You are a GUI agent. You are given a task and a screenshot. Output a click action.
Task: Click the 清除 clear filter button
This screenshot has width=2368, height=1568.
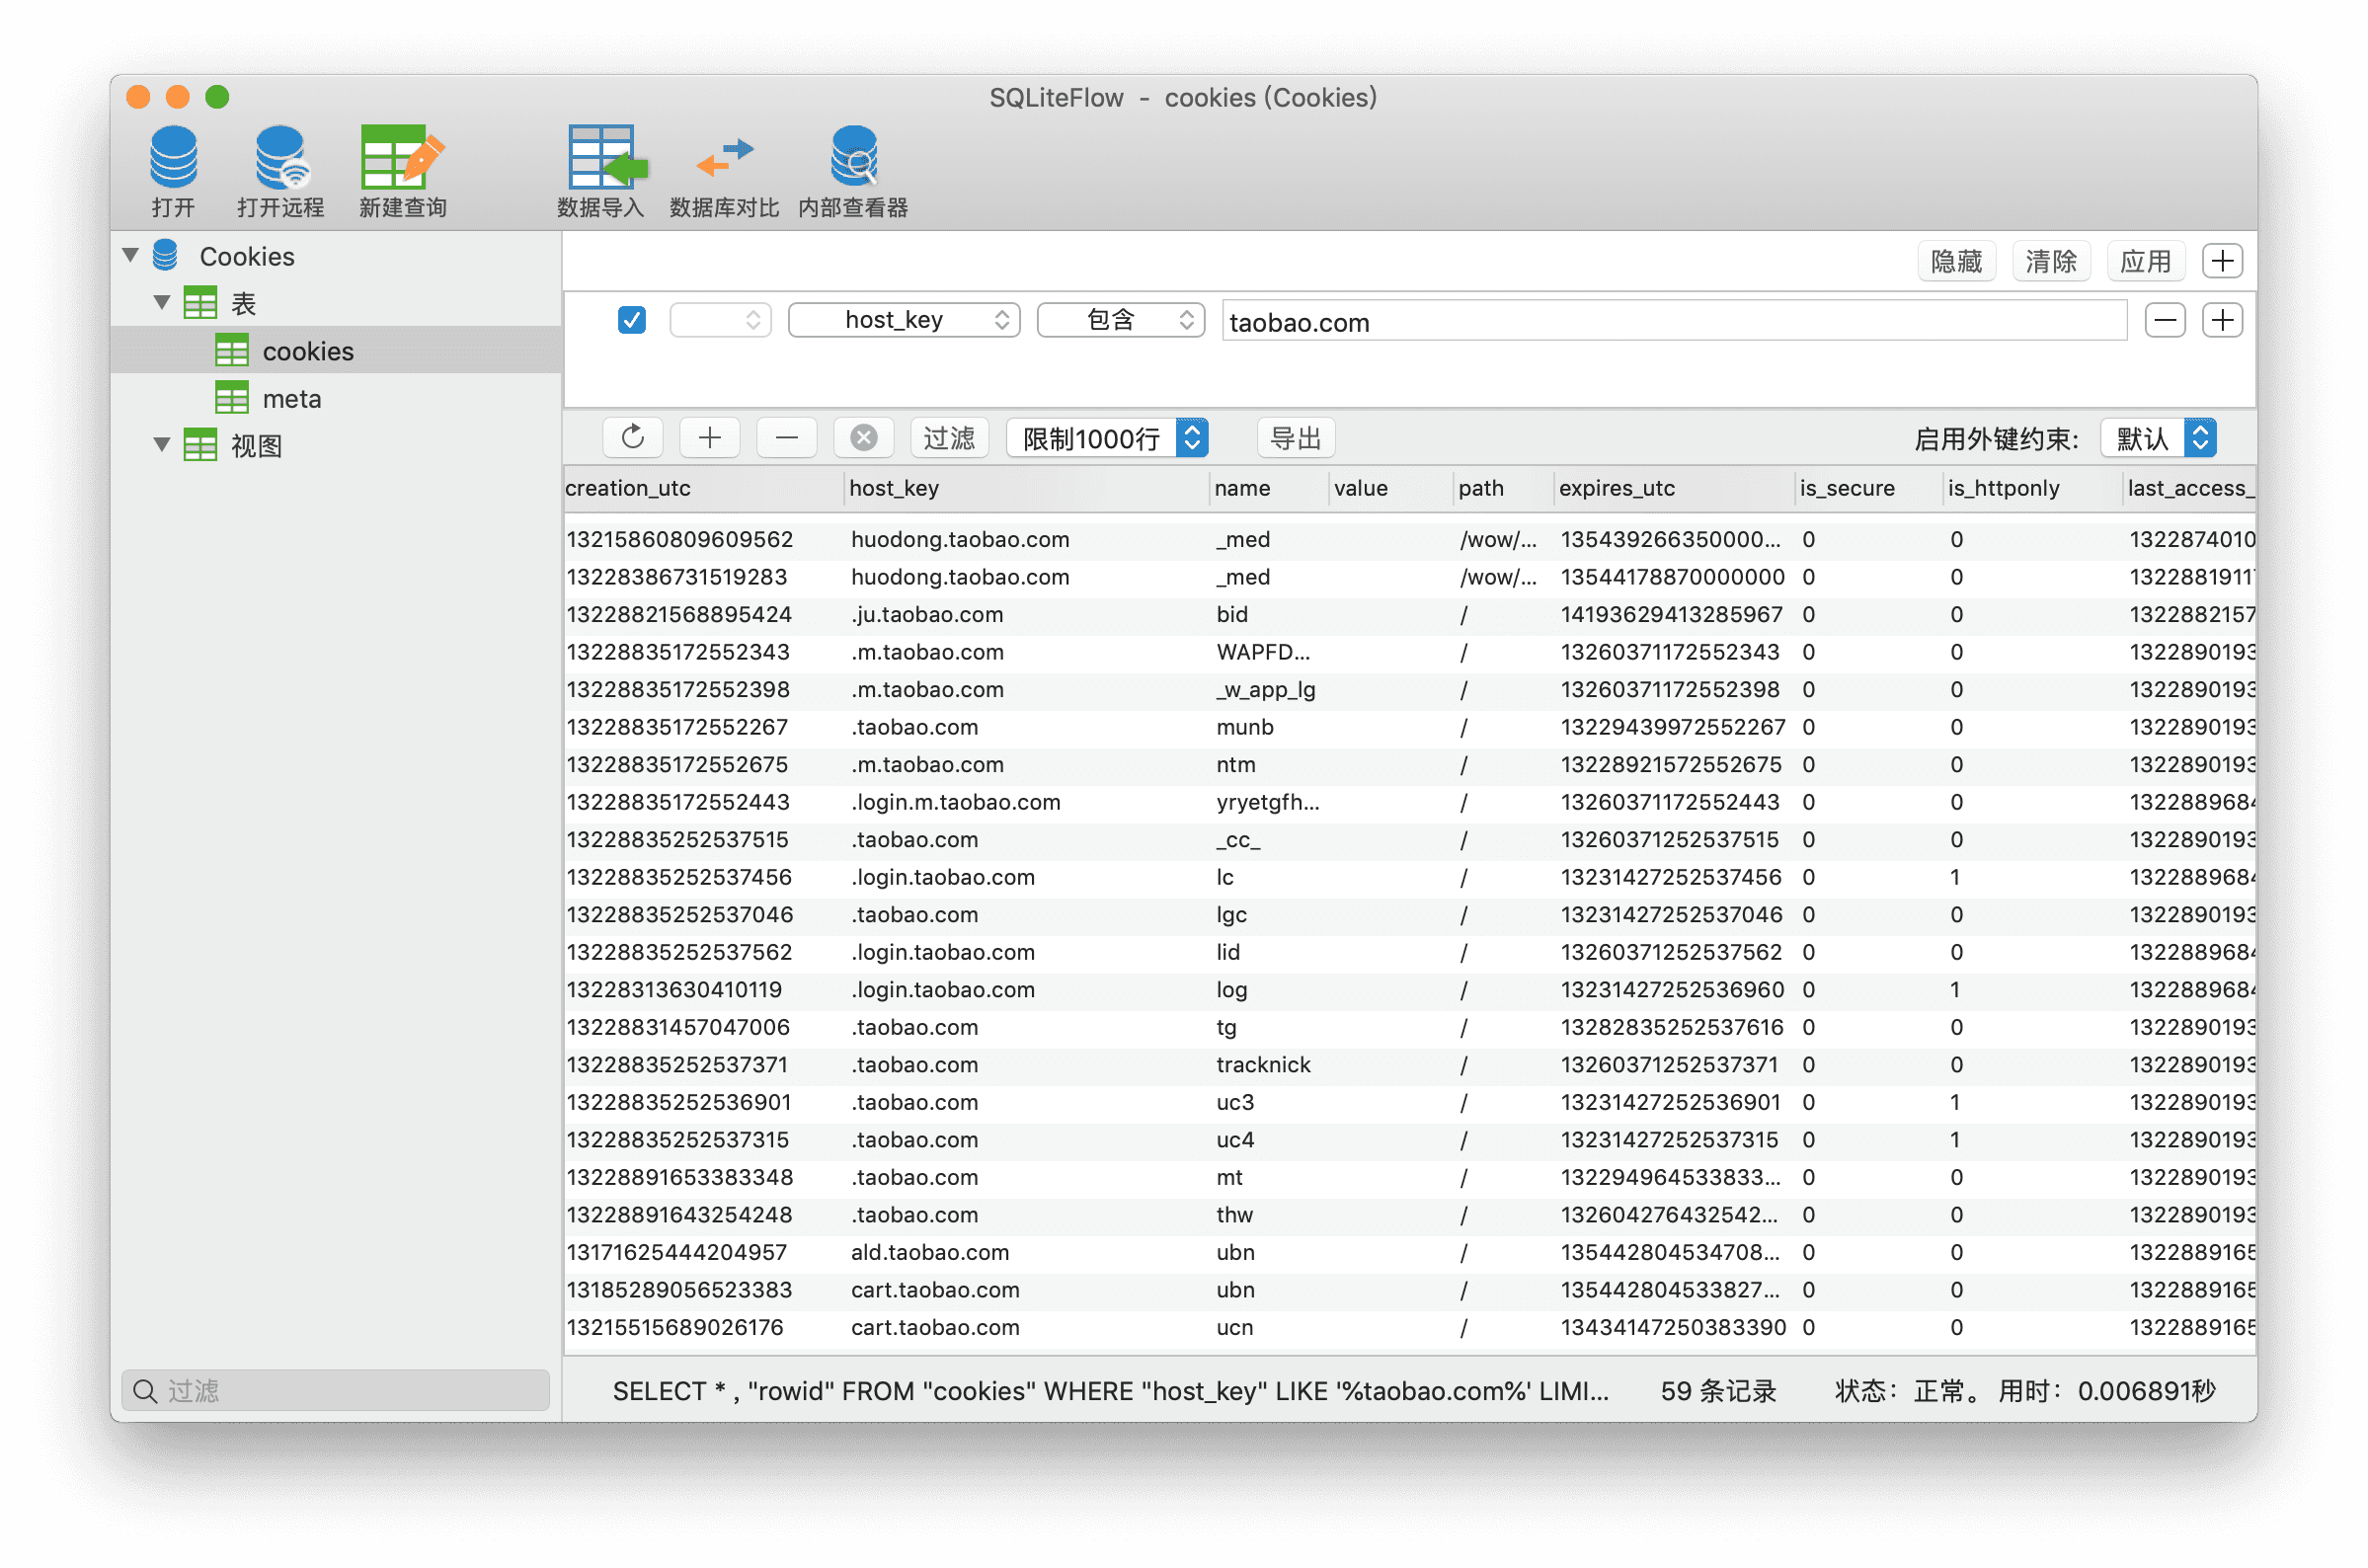2051,261
